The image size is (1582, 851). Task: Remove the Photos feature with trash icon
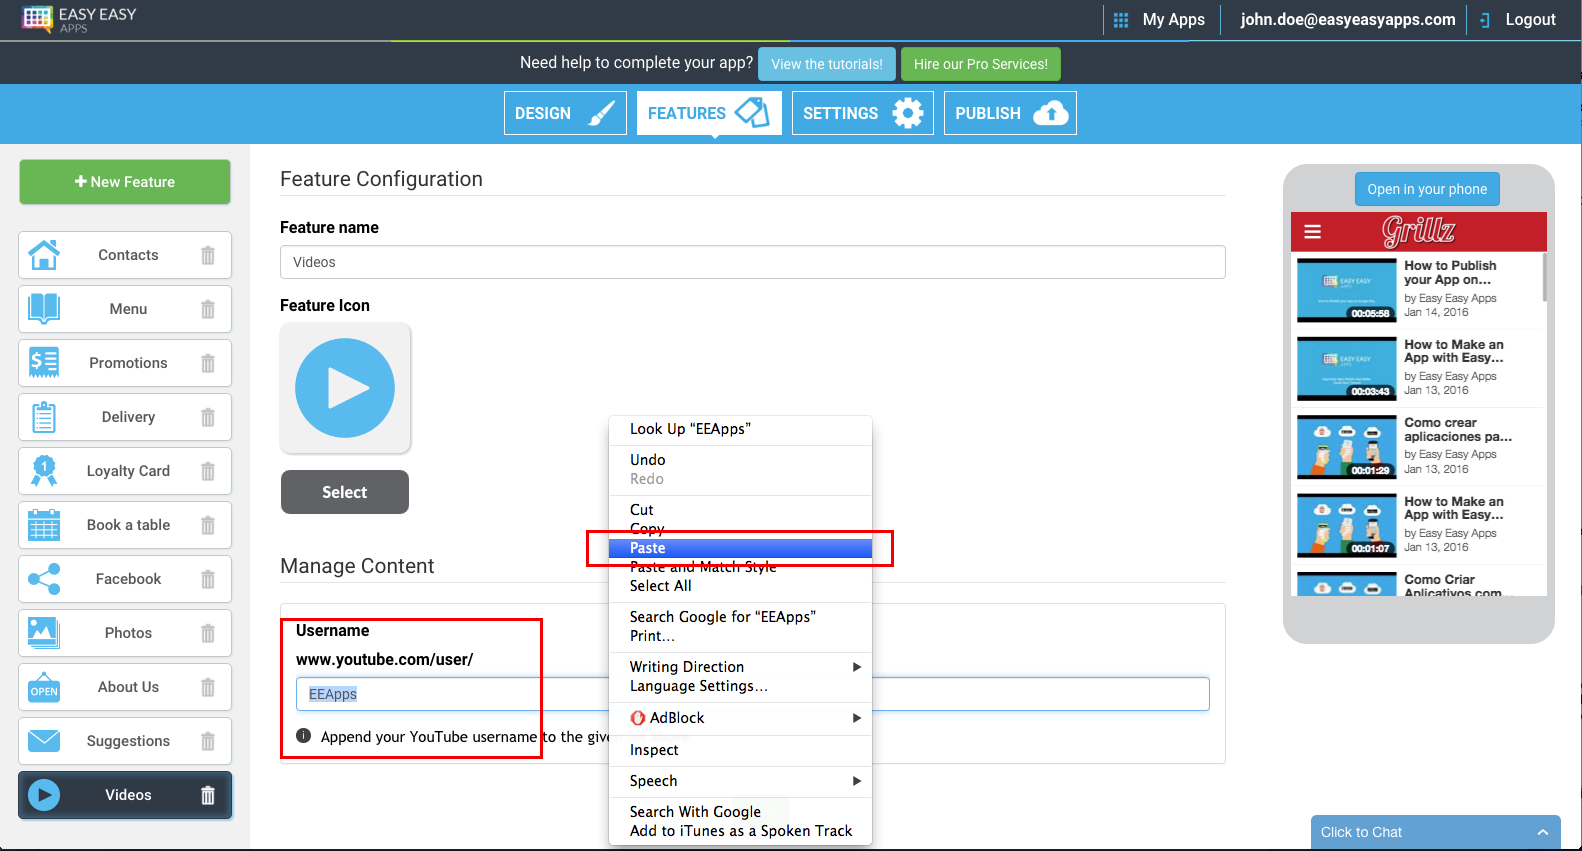(x=208, y=633)
